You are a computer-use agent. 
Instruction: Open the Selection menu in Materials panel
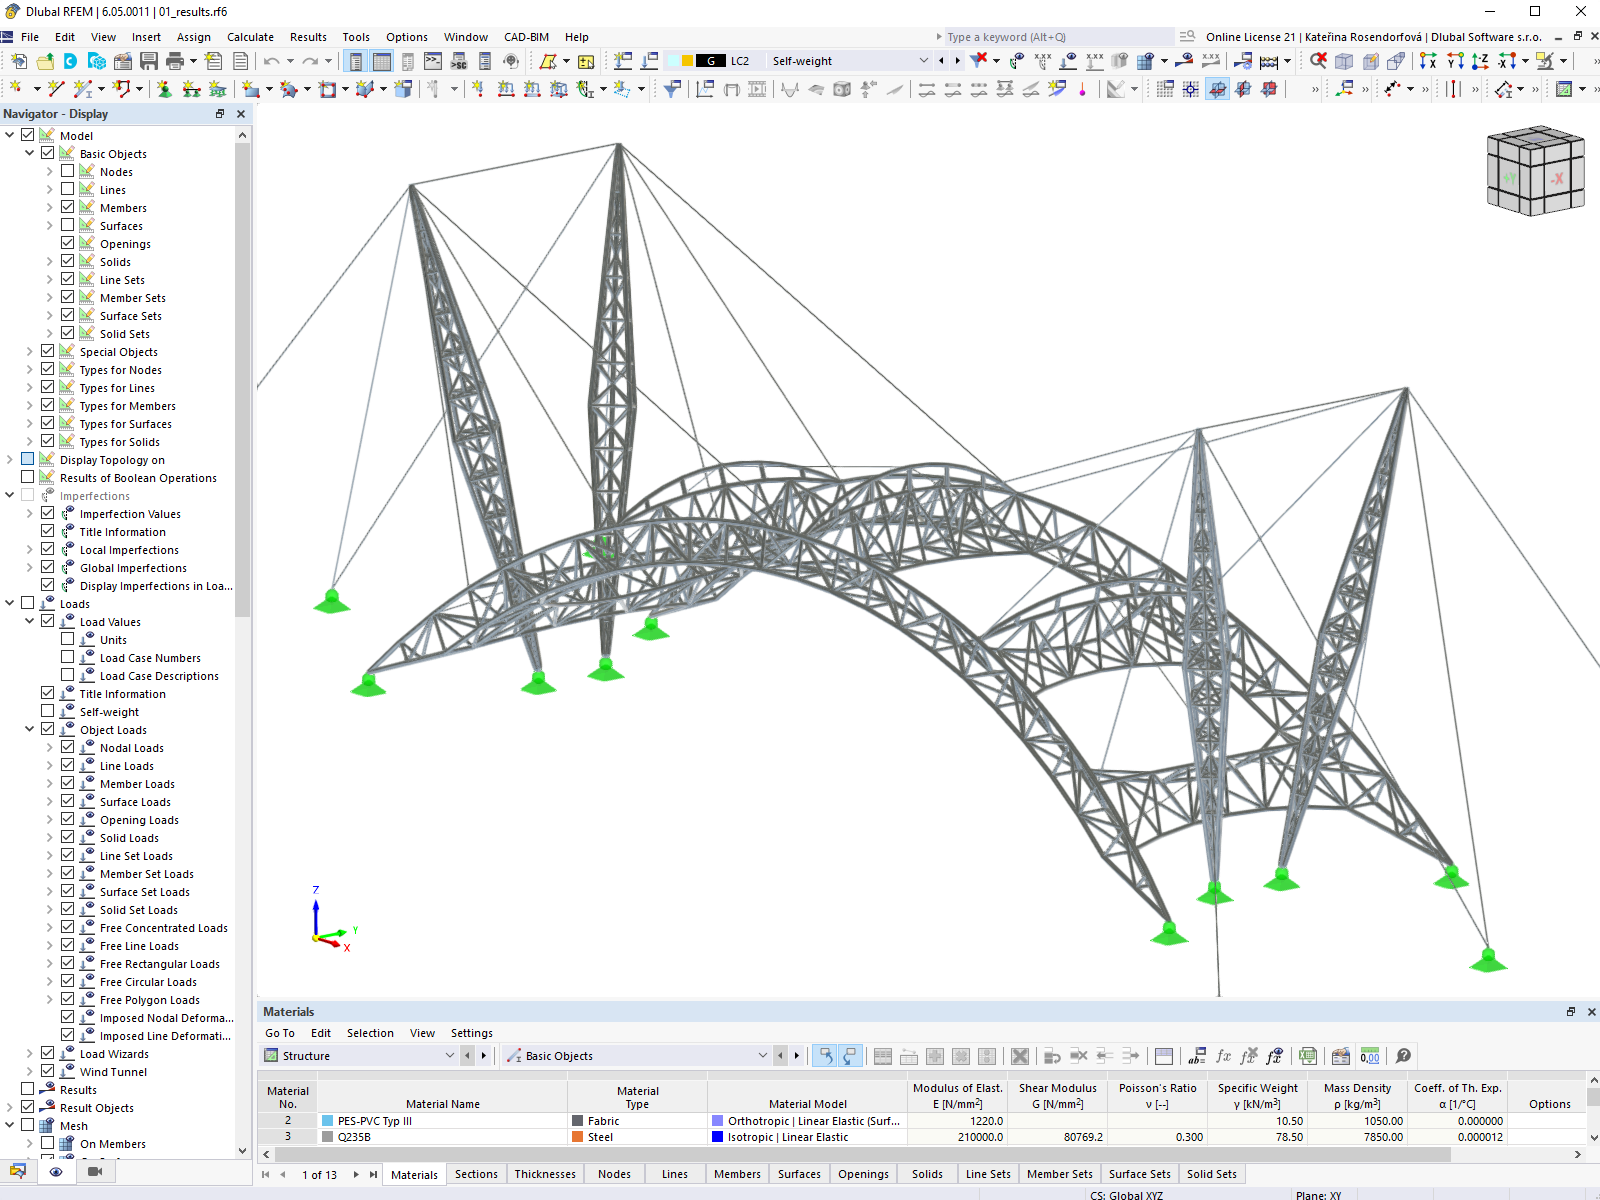coord(370,1033)
